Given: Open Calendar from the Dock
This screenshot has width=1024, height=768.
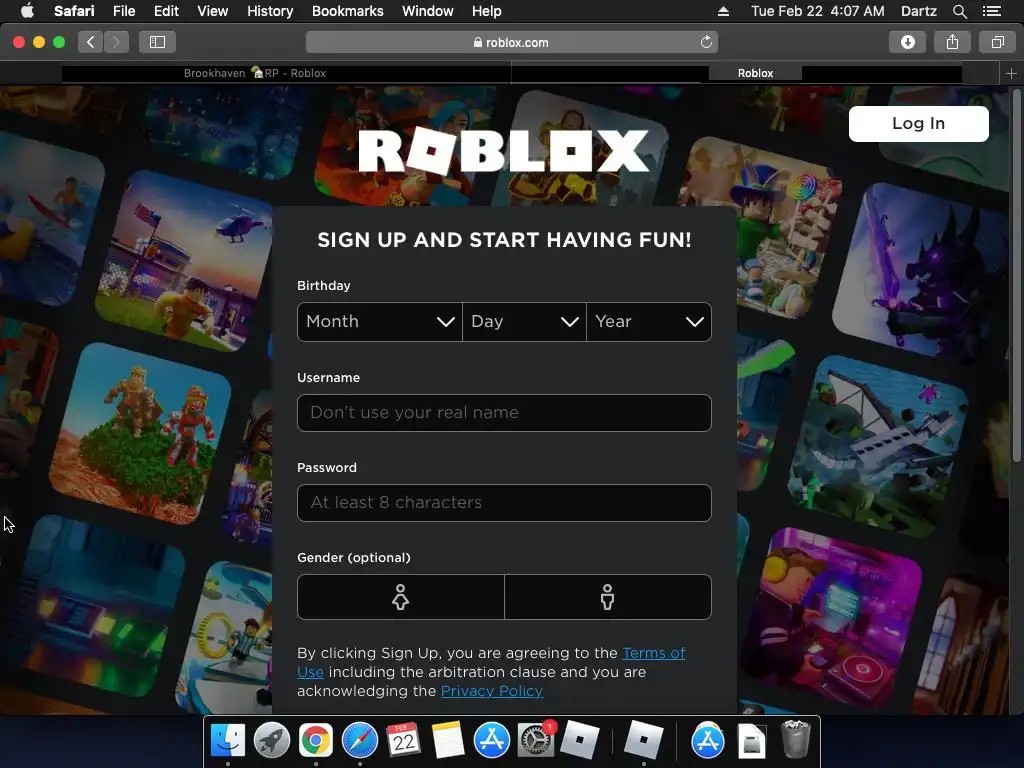Looking at the screenshot, I should coord(404,741).
